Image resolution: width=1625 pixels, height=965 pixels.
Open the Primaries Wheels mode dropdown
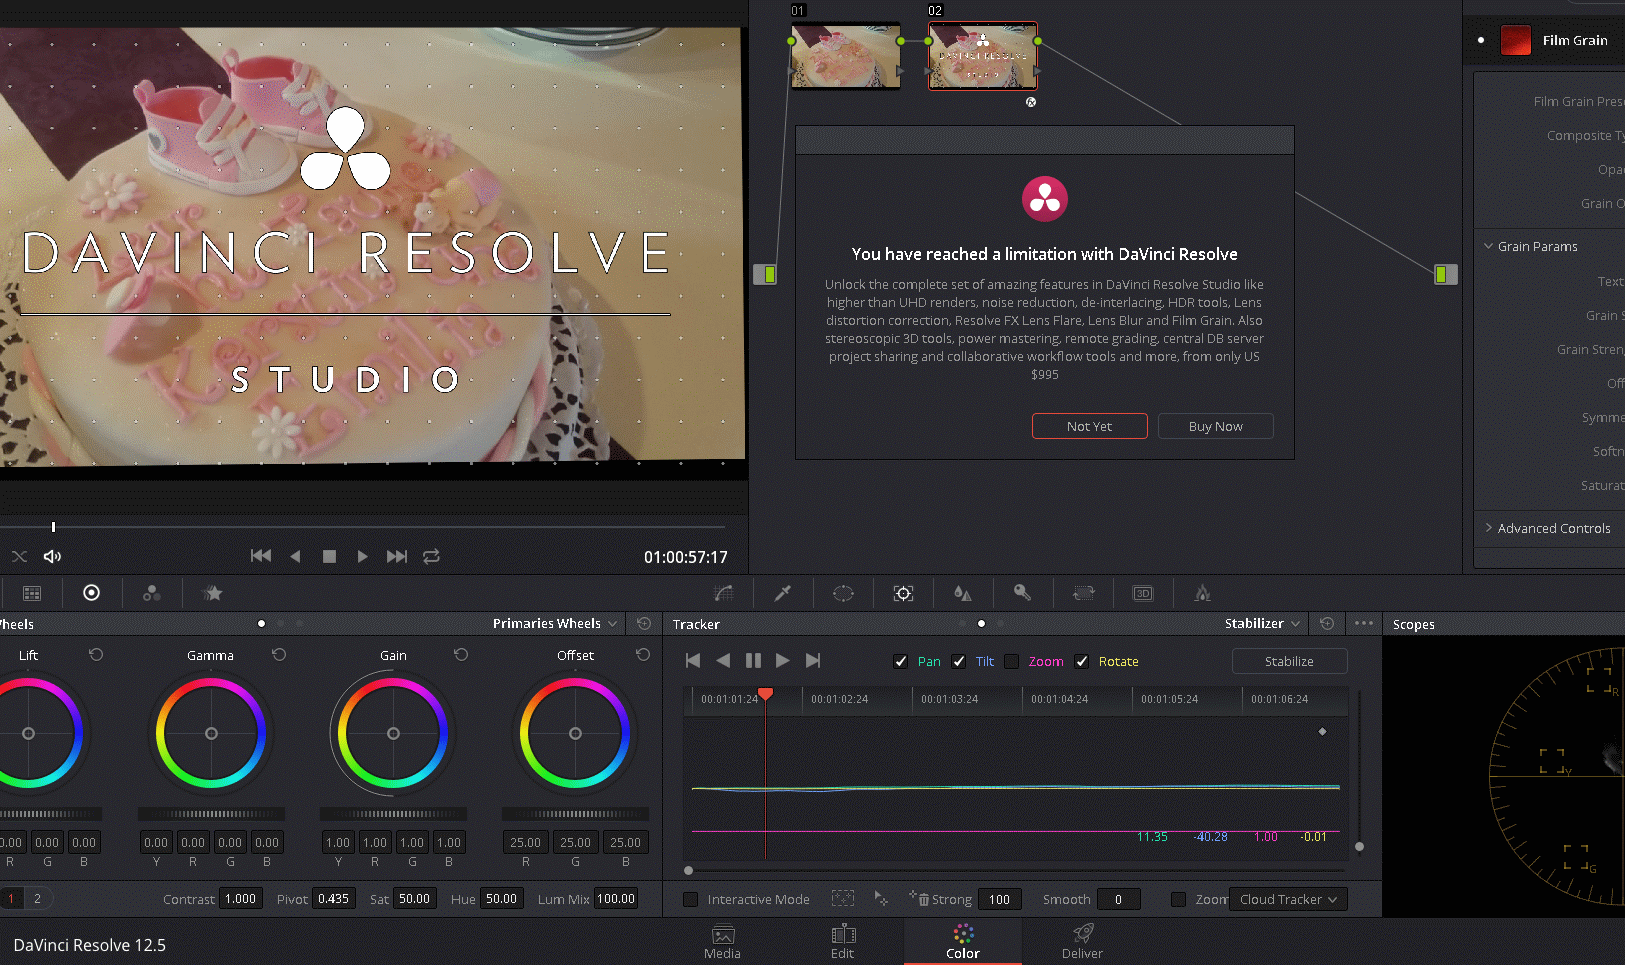(557, 623)
